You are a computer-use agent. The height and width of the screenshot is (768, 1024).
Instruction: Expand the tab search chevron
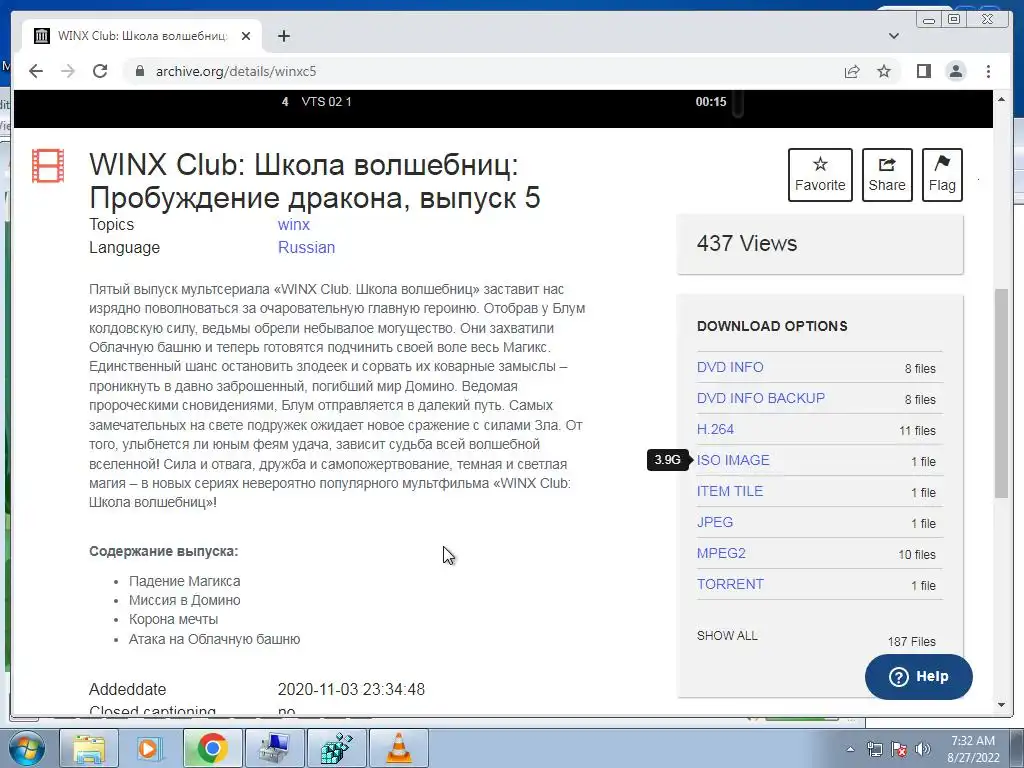(894, 36)
